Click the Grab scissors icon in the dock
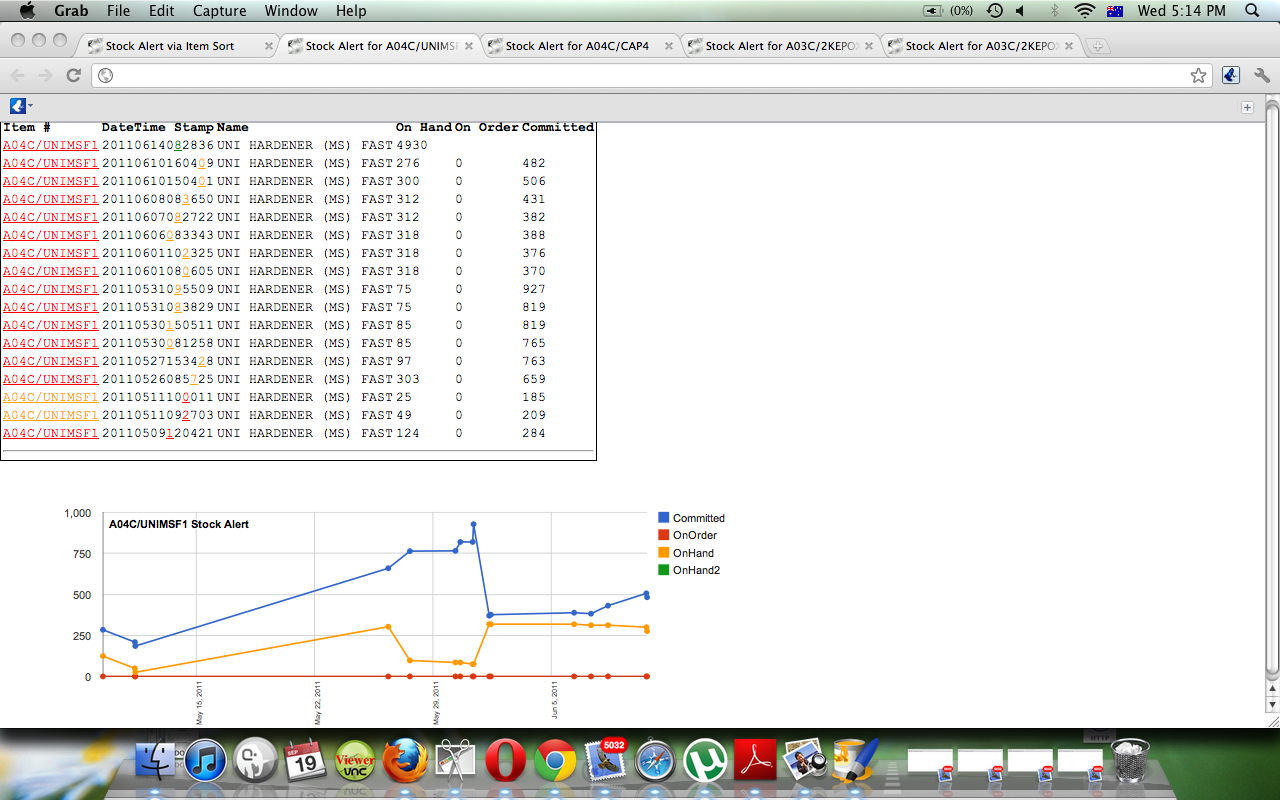The width and height of the screenshot is (1280, 800). pyautogui.click(x=455, y=761)
